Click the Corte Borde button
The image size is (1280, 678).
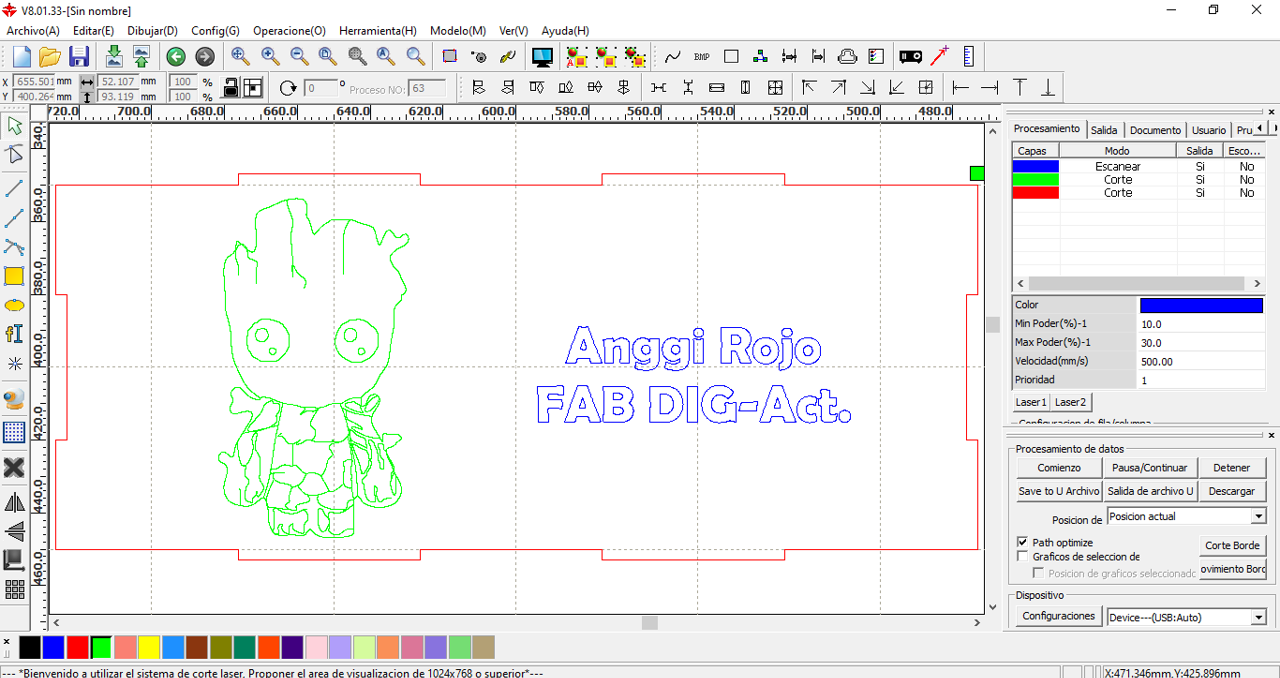1232,545
